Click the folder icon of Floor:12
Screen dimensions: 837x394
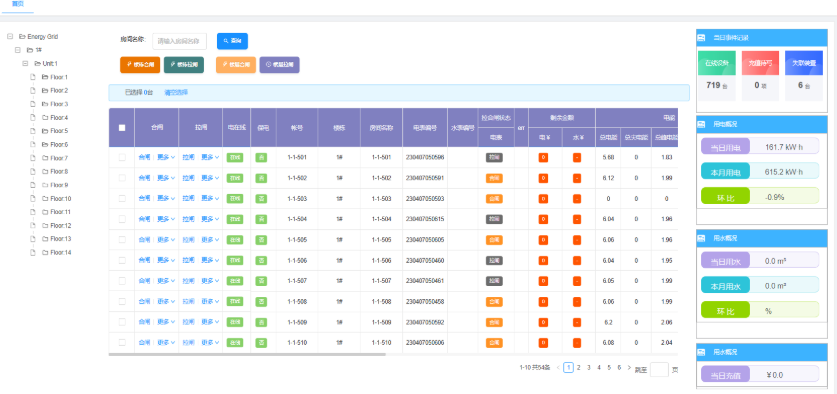45,225
